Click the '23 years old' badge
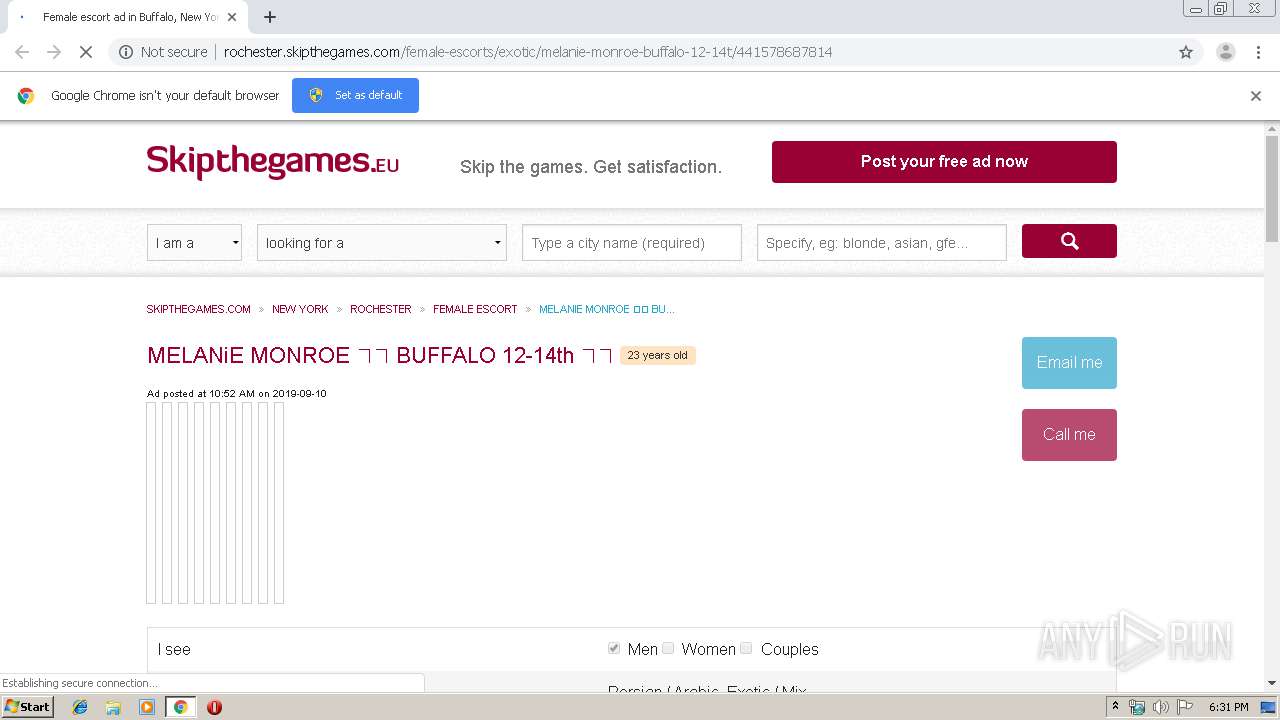Image resolution: width=1280 pixels, height=720 pixels. tap(657, 355)
